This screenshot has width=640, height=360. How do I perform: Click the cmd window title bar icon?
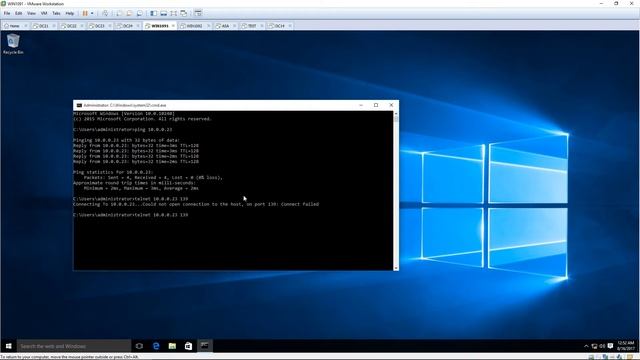pyautogui.click(x=79, y=105)
